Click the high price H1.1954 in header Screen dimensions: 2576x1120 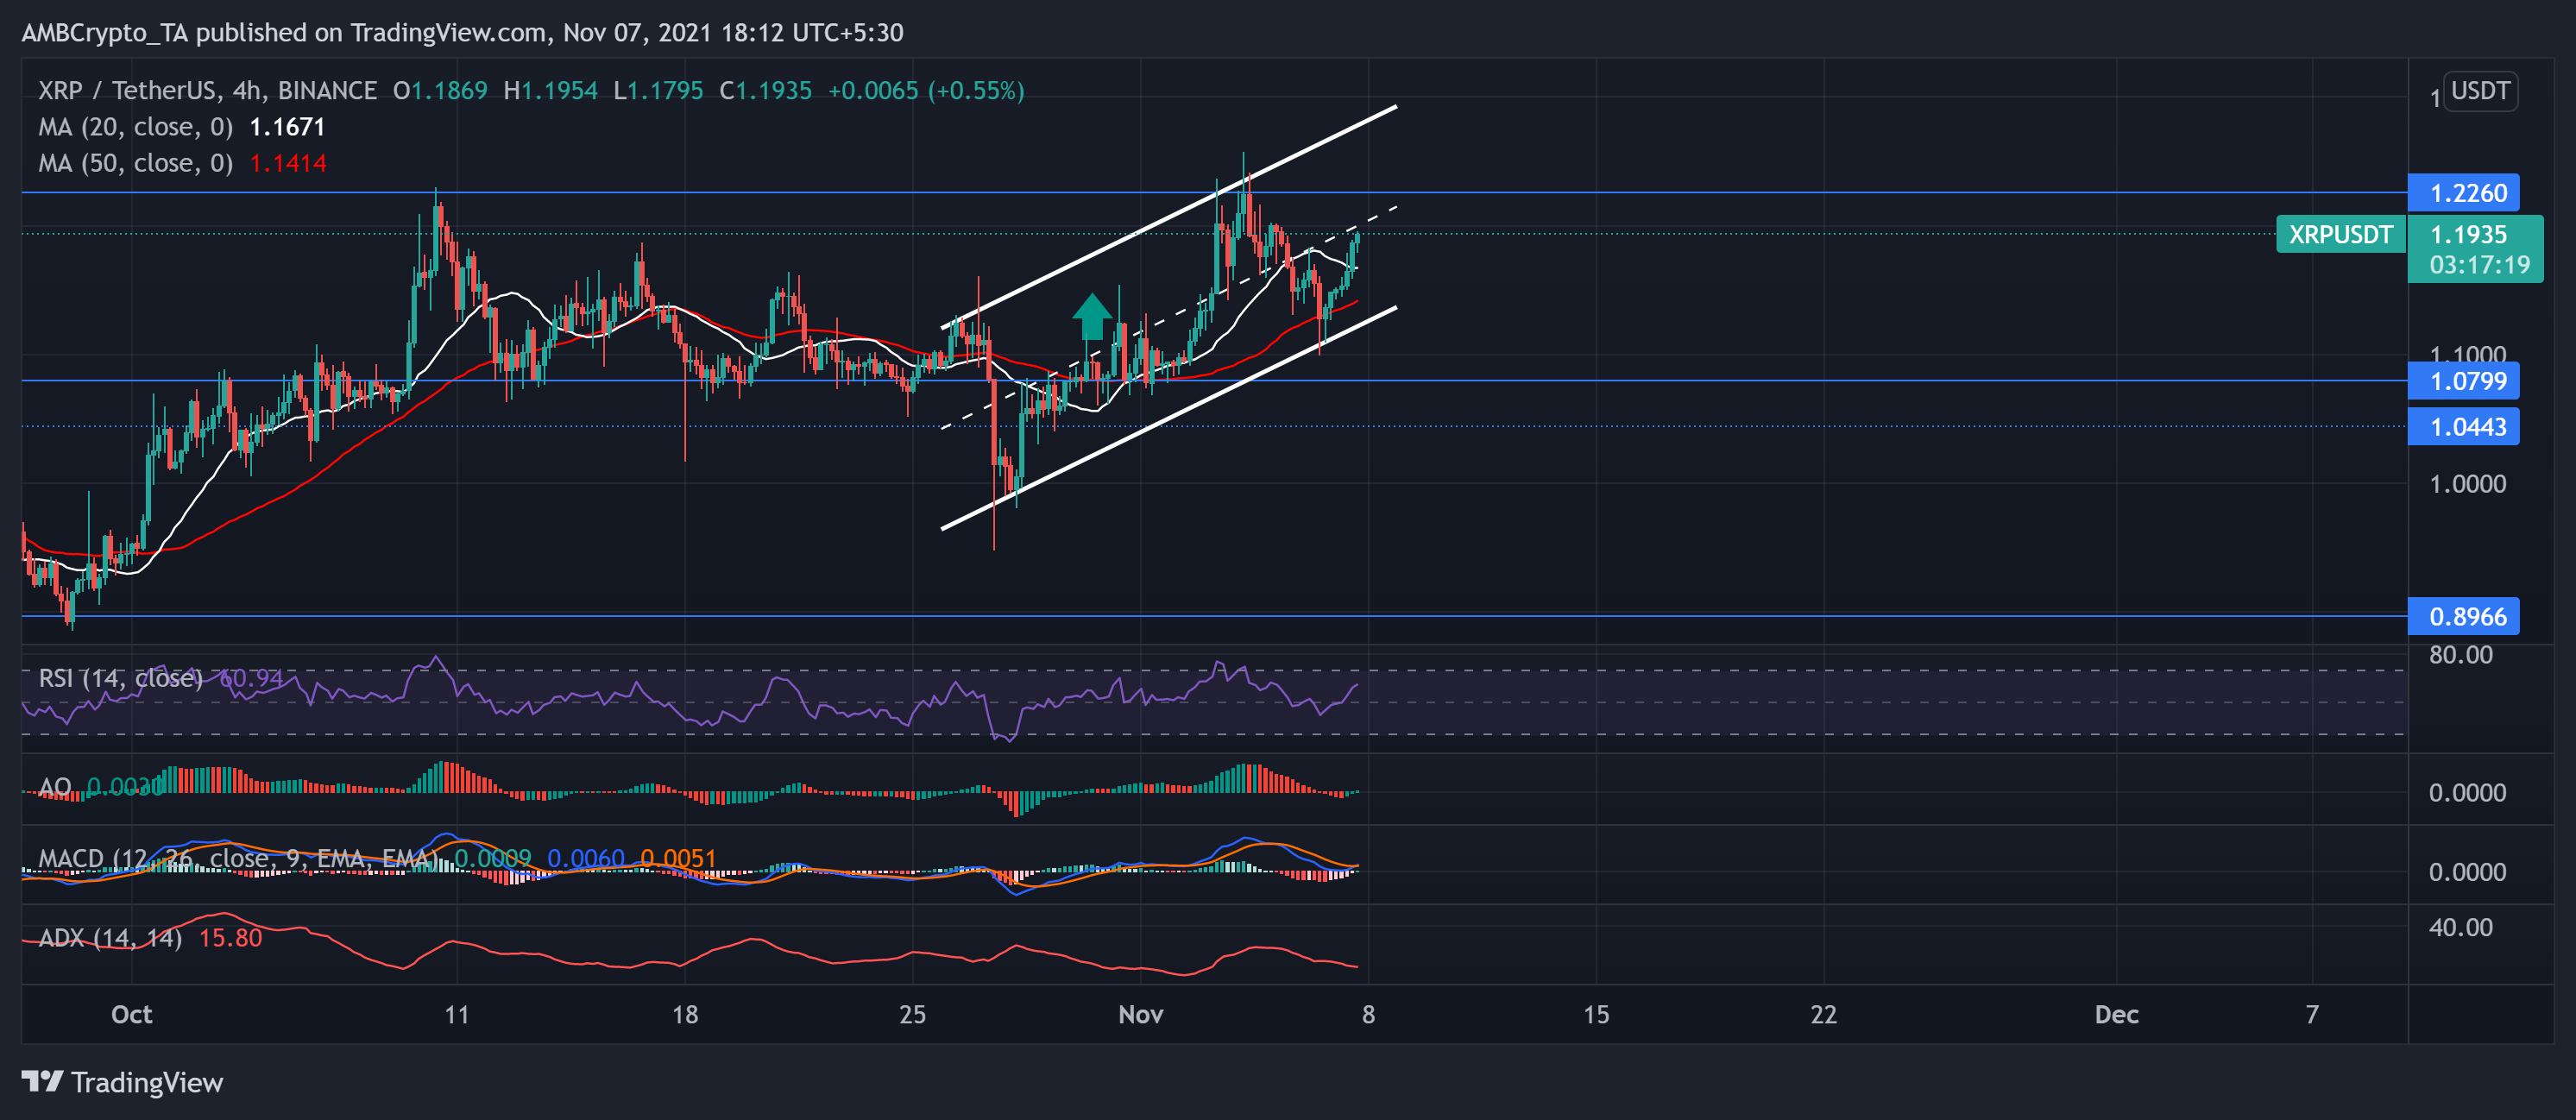coord(550,91)
